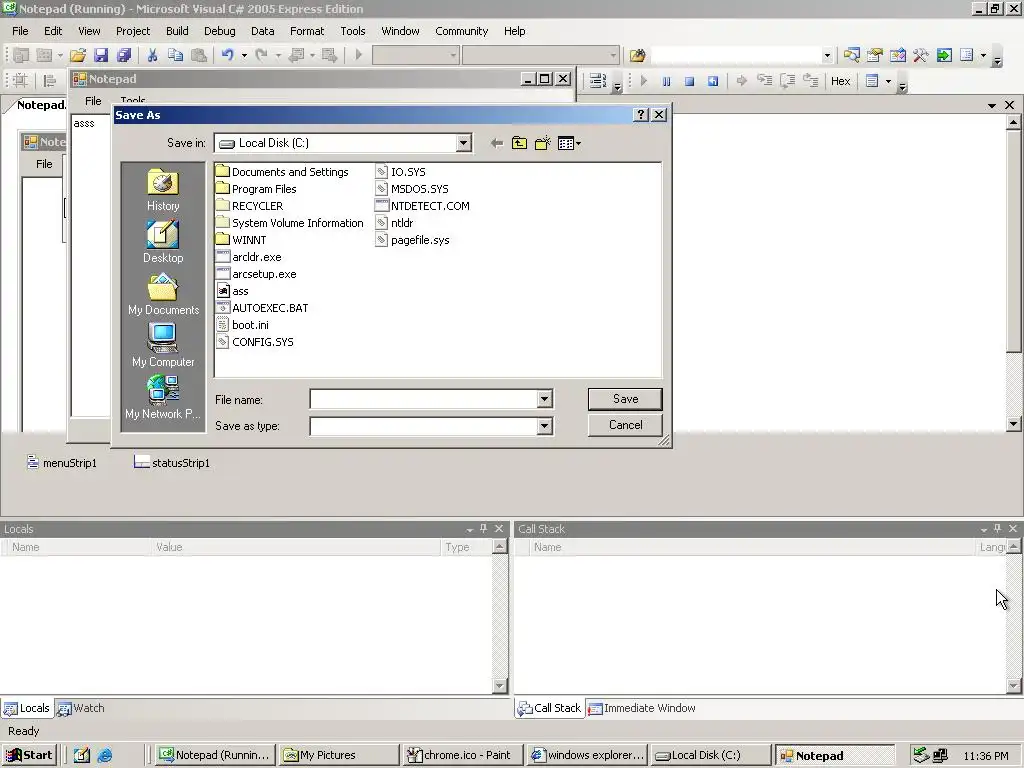Open the Windows Start button
Image resolution: width=1024 pixels, height=768 pixels.
29,755
